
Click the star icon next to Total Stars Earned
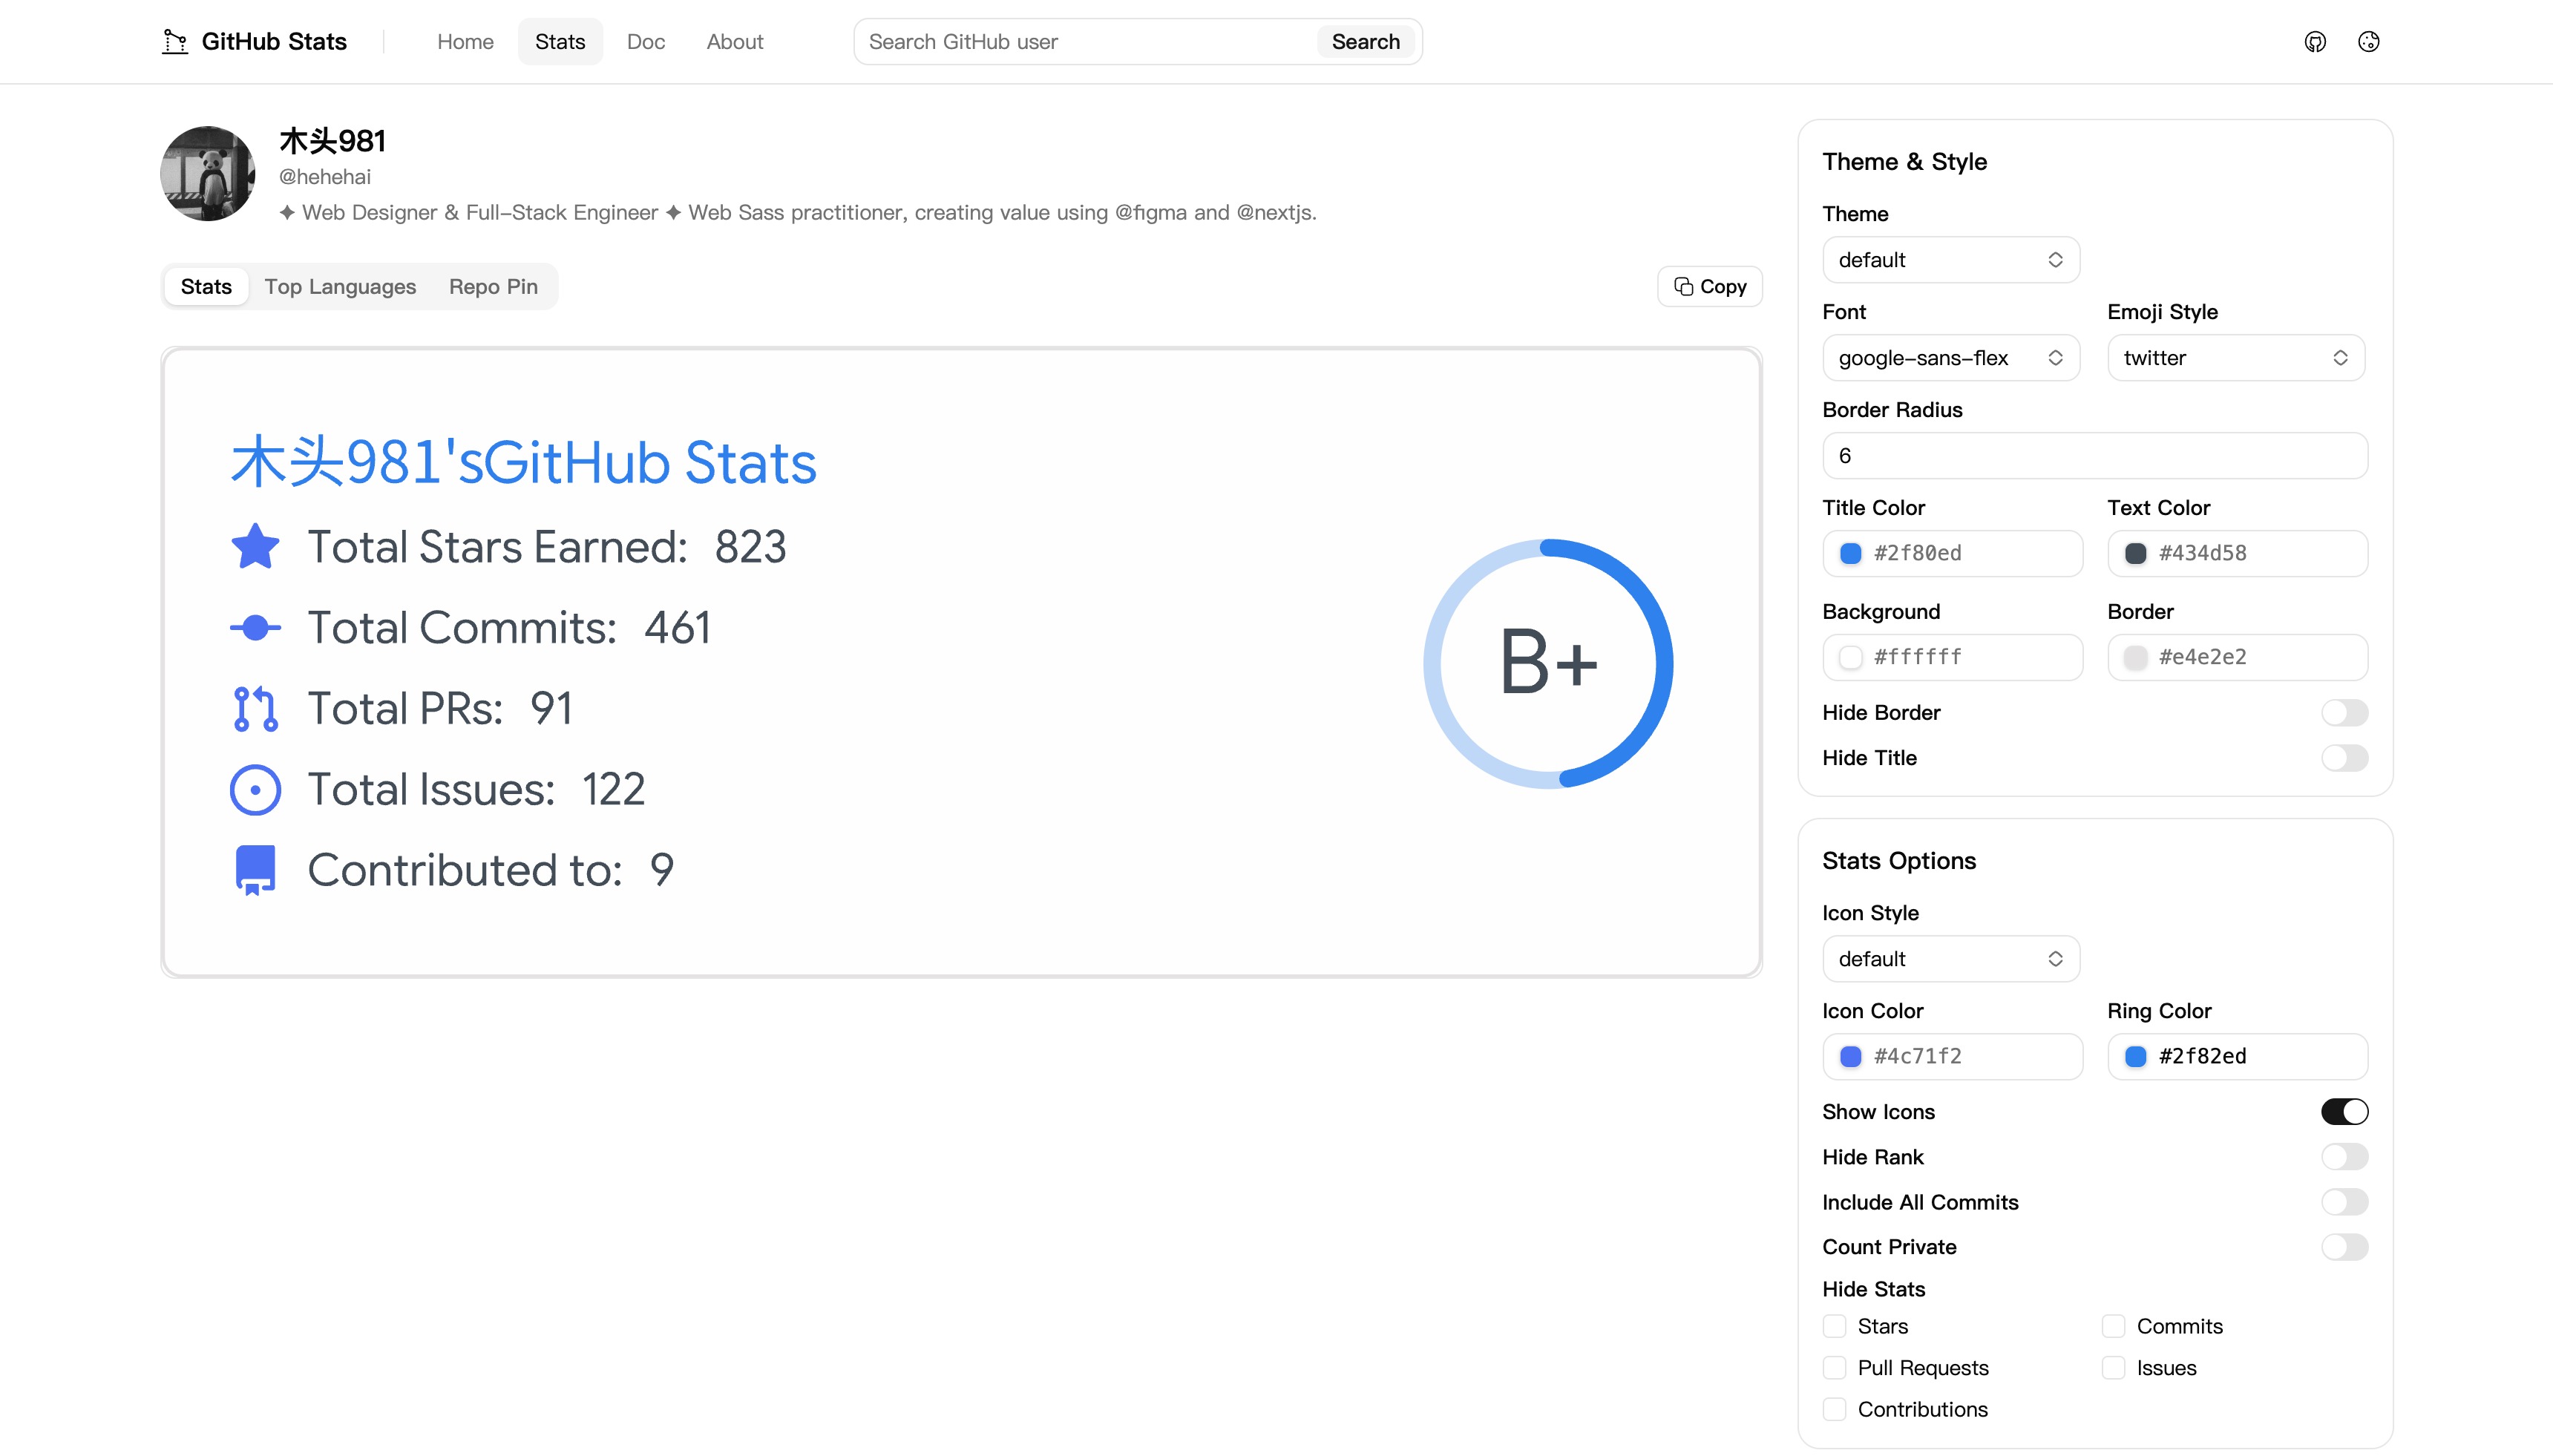[x=255, y=545]
